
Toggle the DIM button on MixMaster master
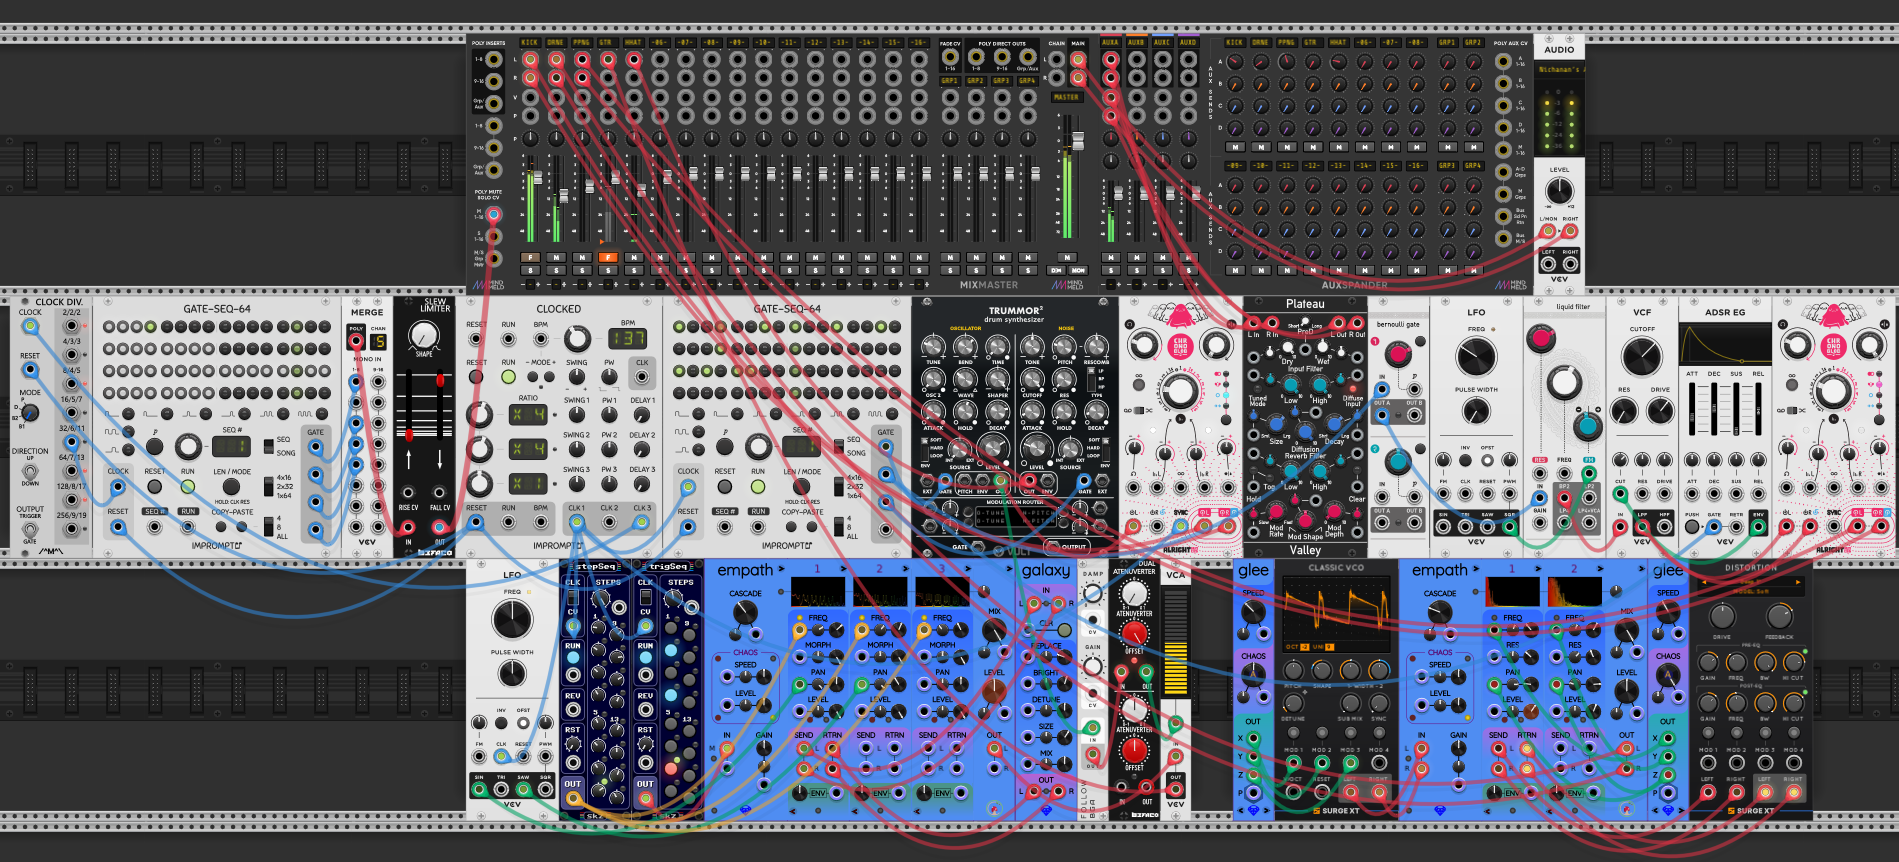1055,270
